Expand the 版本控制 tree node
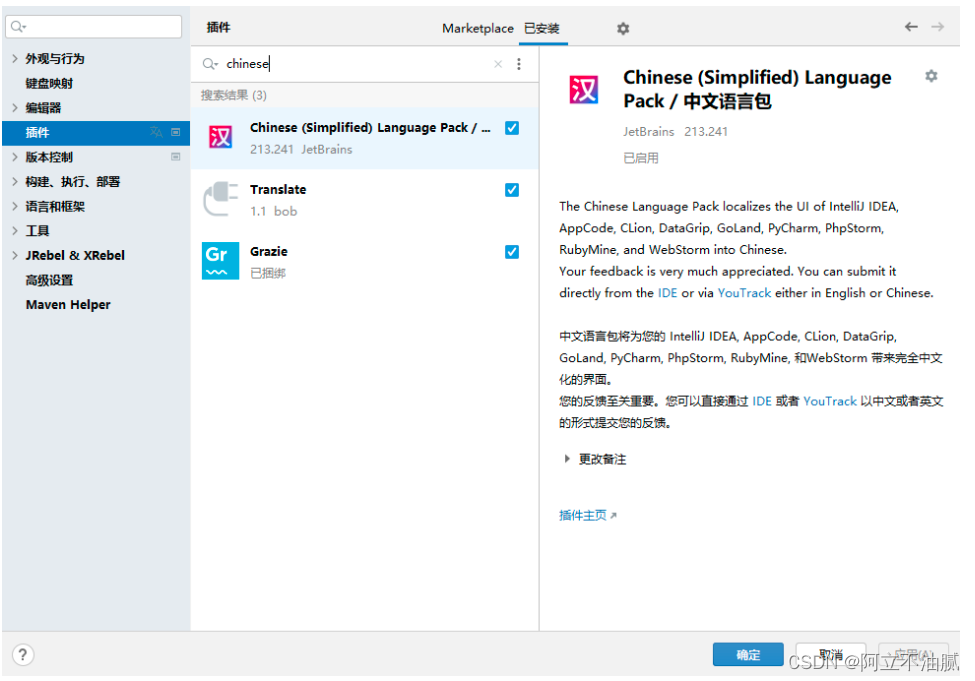 pyautogui.click(x=15, y=157)
